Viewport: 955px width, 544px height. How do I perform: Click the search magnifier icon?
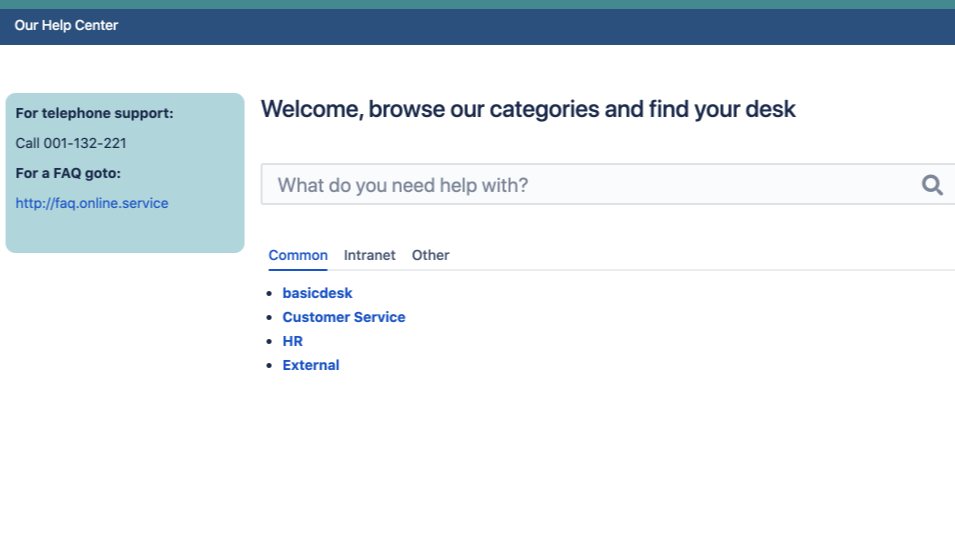932,185
